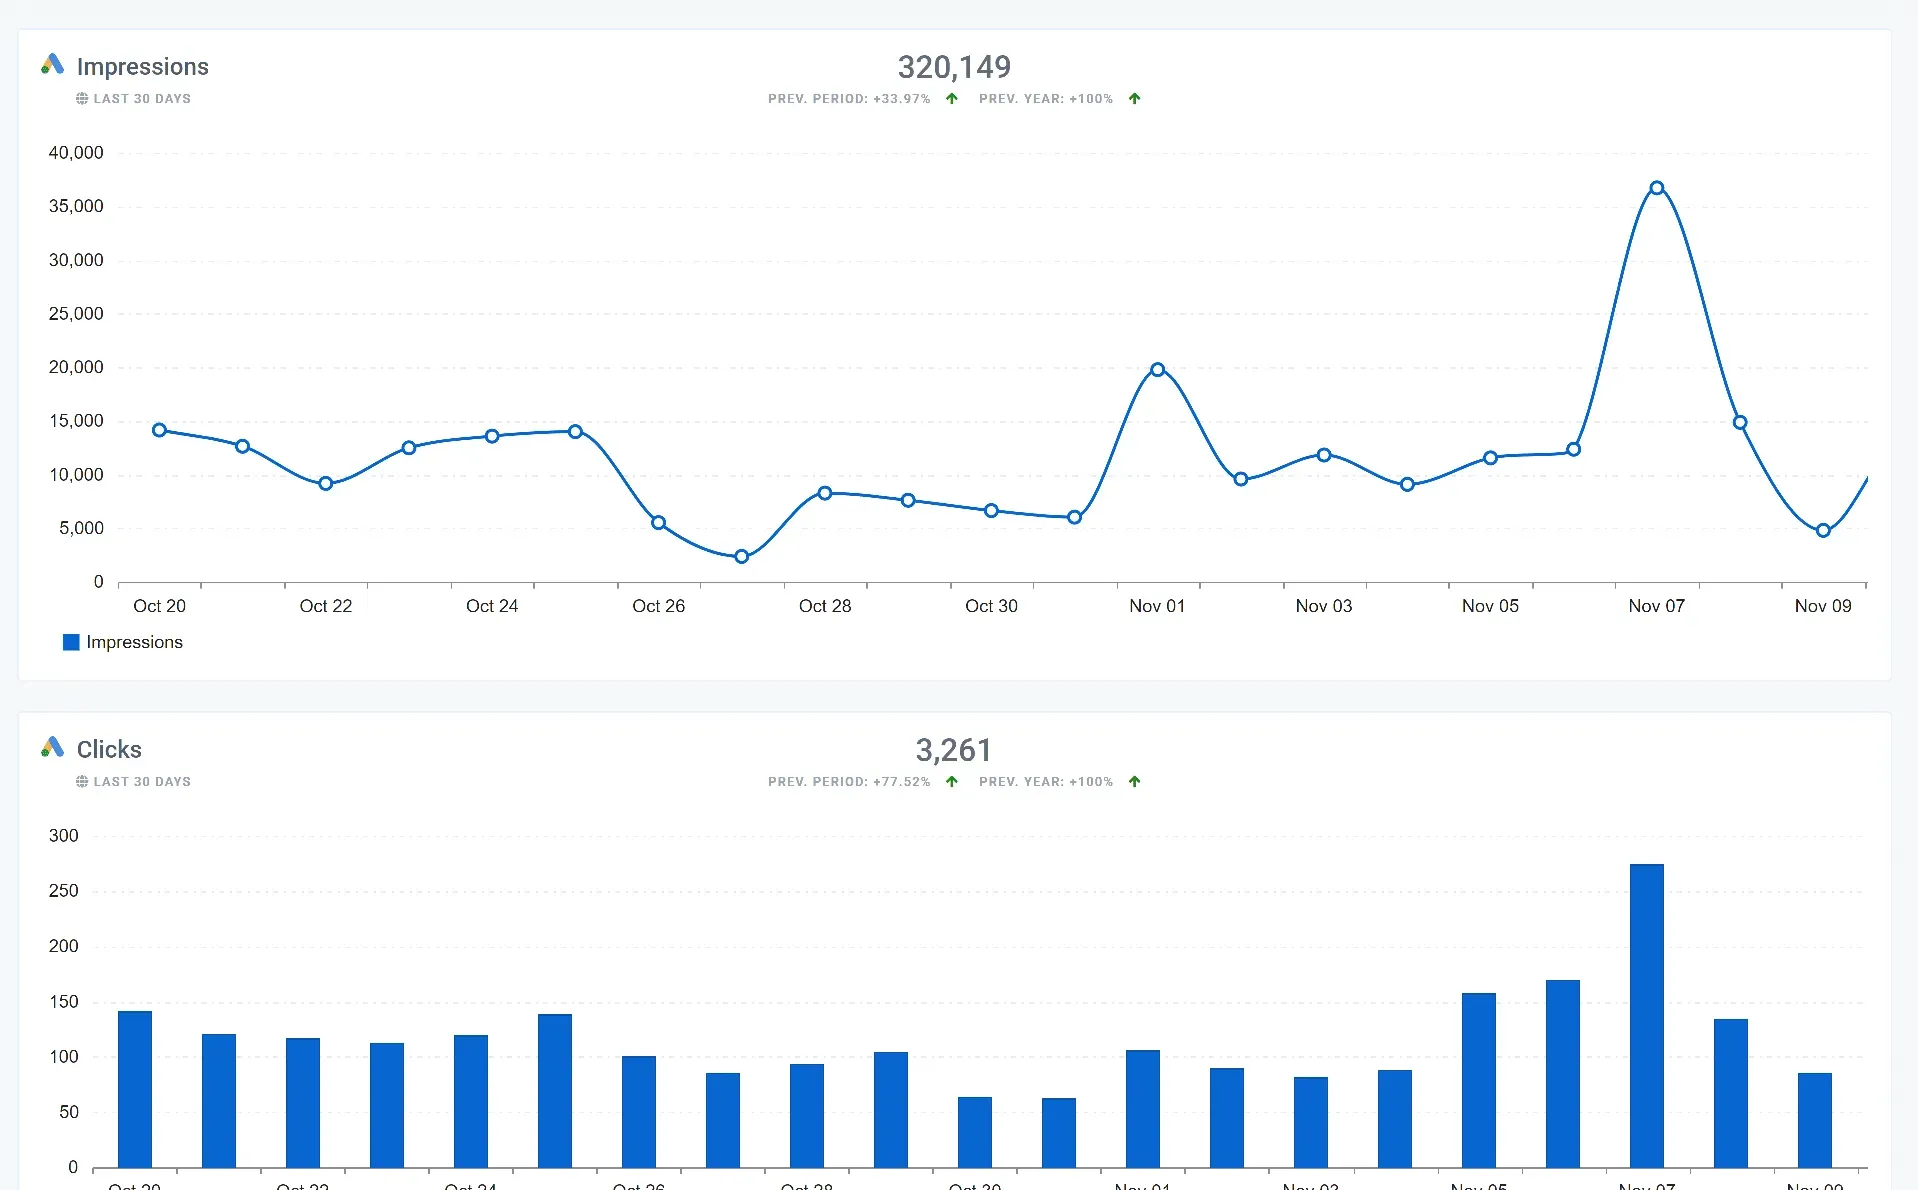Click the Impressions legend label
The image size is (1918, 1190).
134,642
